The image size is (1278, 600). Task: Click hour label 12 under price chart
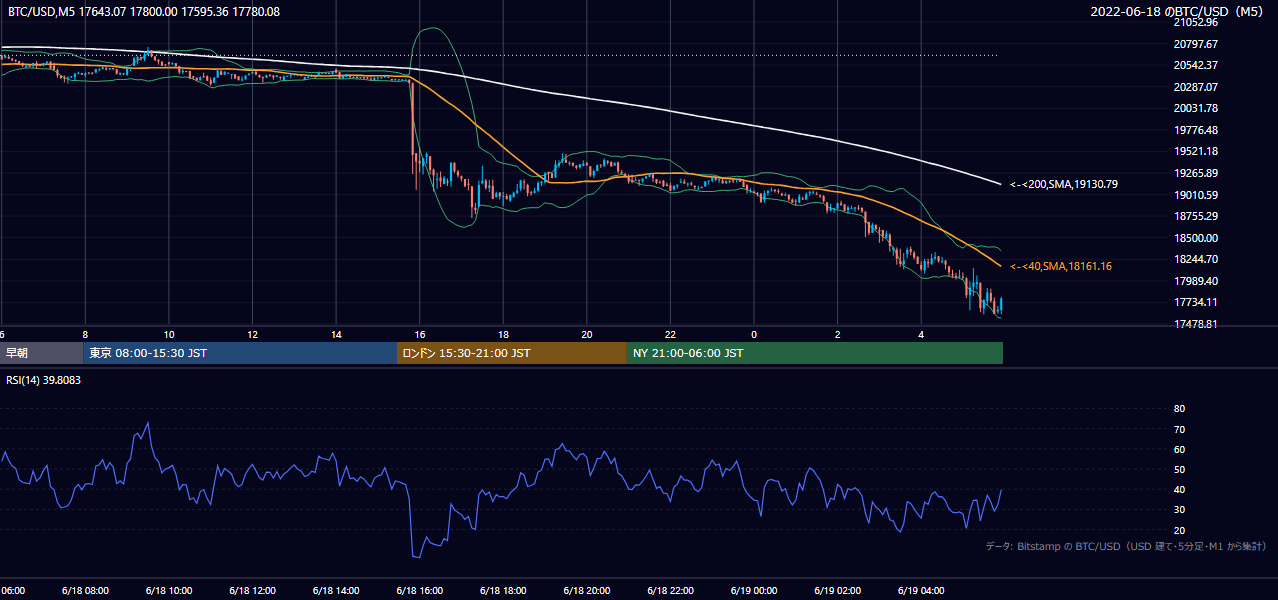pyautogui.click(x=252, y=334)
